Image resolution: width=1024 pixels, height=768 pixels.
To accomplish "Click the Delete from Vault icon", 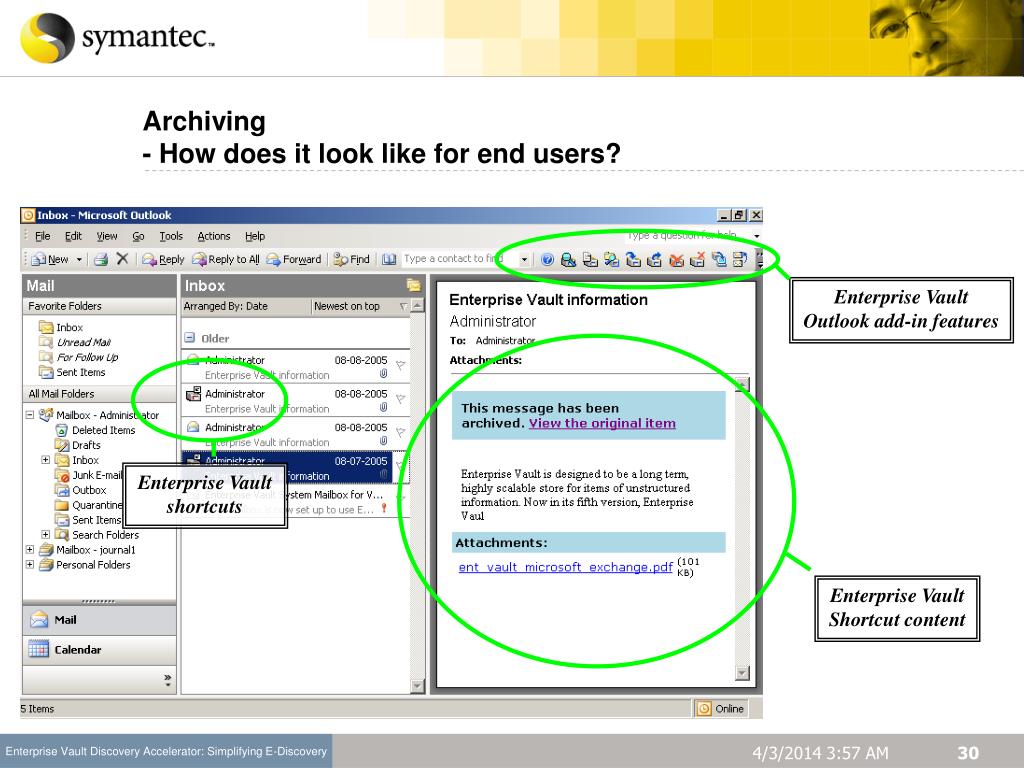I will 677,260.
